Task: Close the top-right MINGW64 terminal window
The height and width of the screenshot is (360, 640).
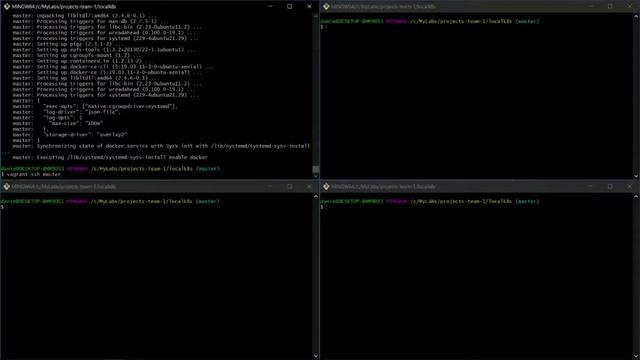Action: tap(629, 7)
